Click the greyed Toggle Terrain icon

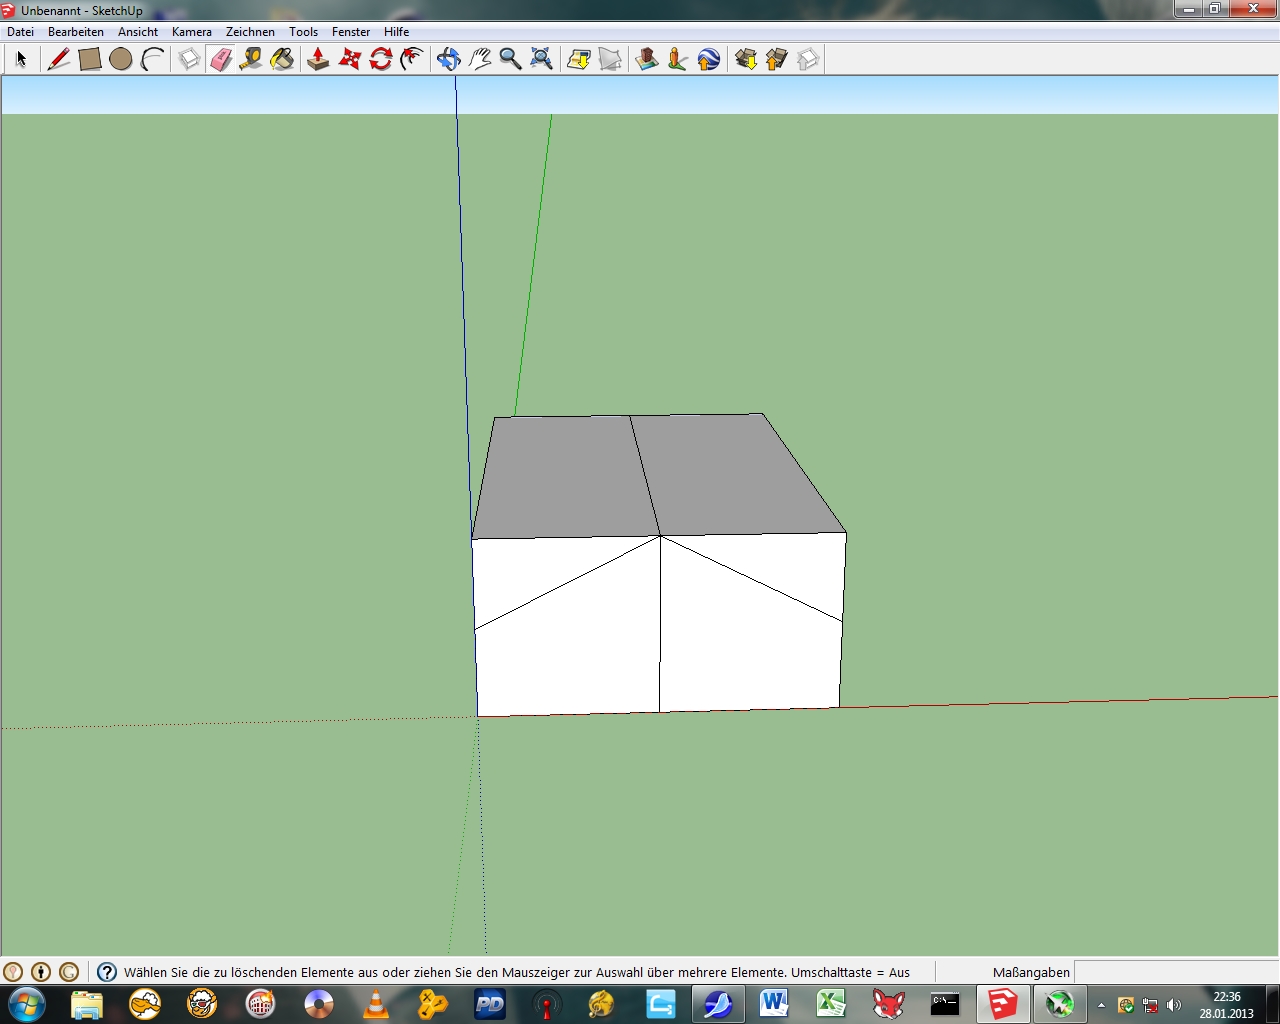[x=609, y=59]
